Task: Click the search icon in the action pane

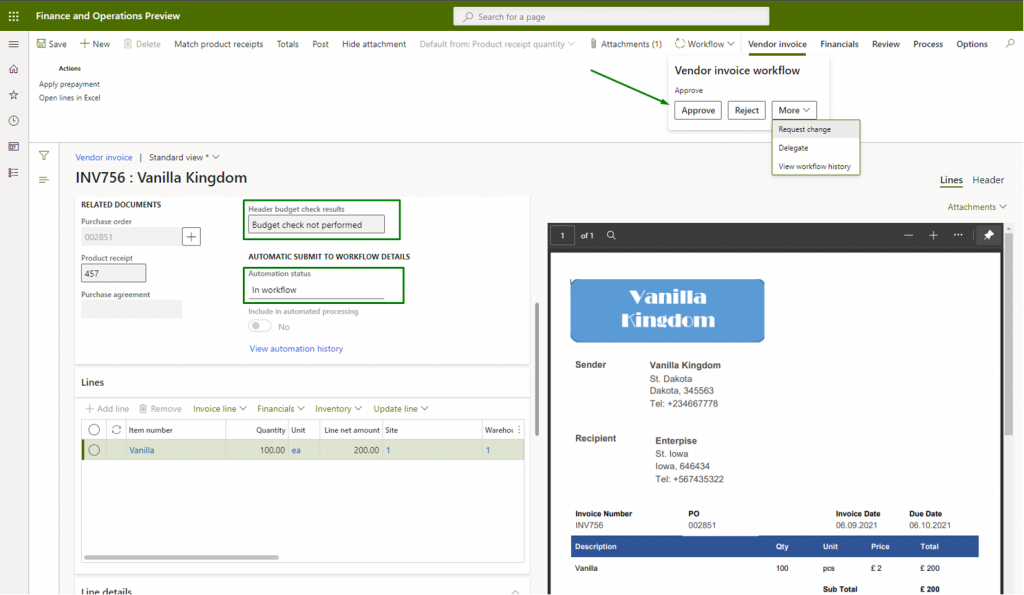Action: 1010,44
